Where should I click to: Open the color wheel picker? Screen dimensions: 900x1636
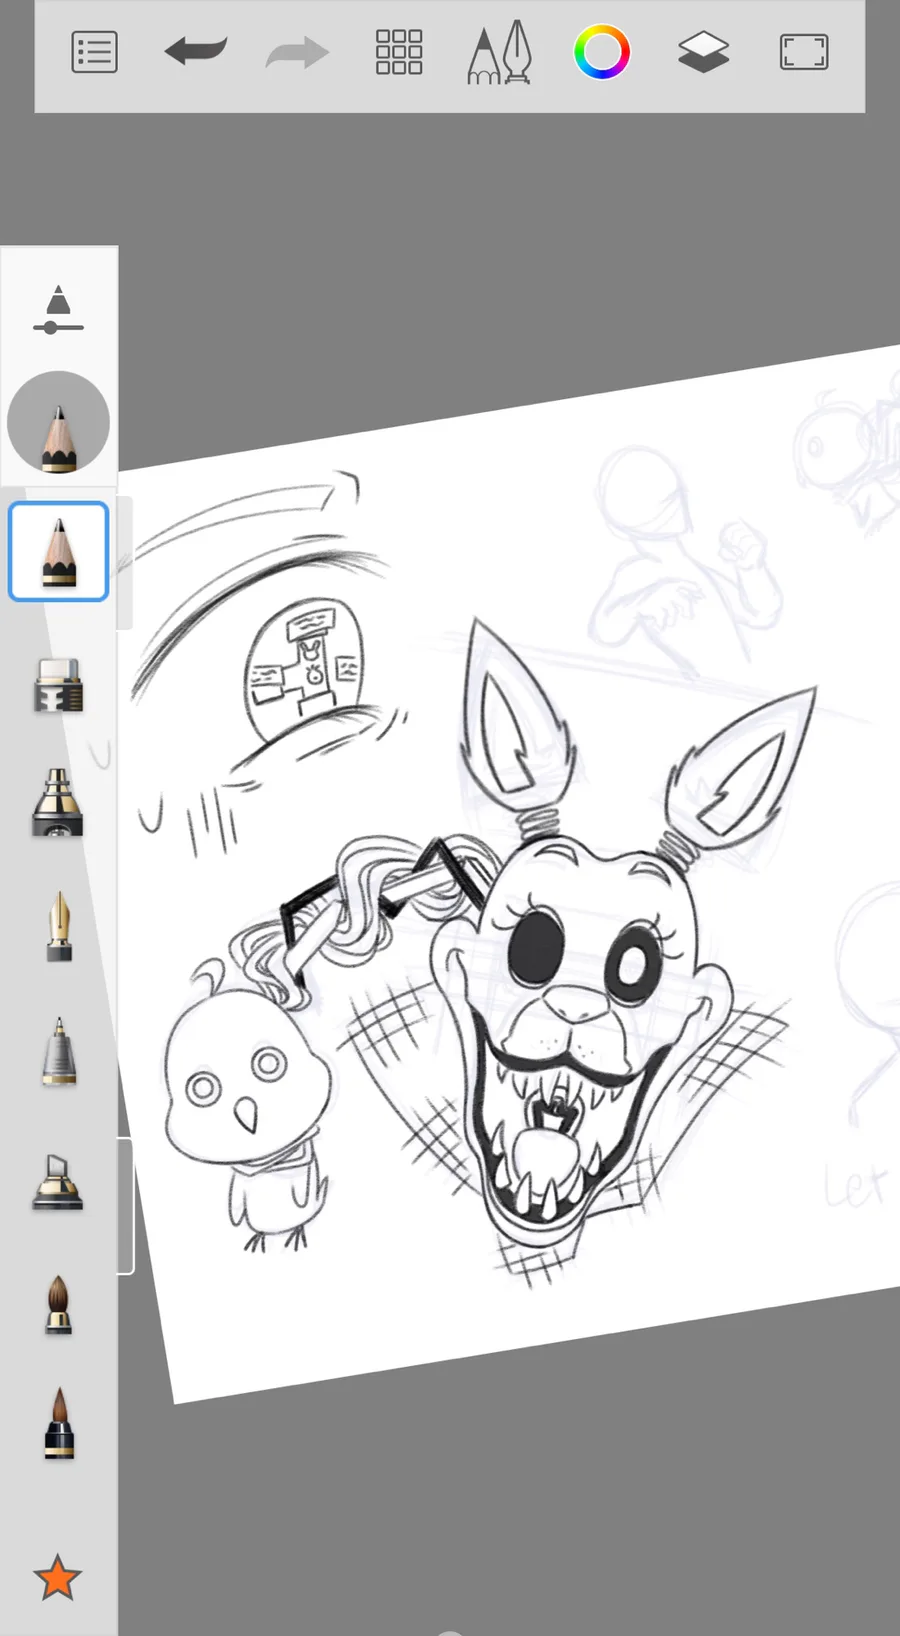602,52
